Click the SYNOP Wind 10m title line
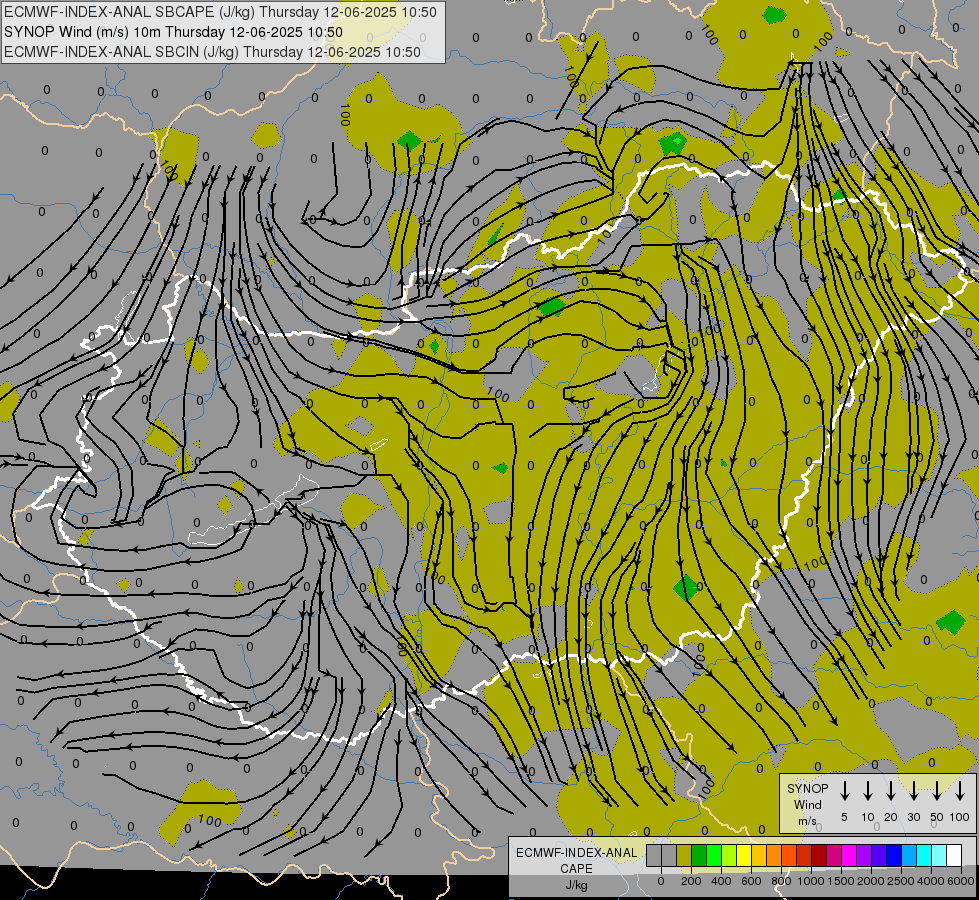This screenshot has height=900, width=979. [x=173, y=32]
